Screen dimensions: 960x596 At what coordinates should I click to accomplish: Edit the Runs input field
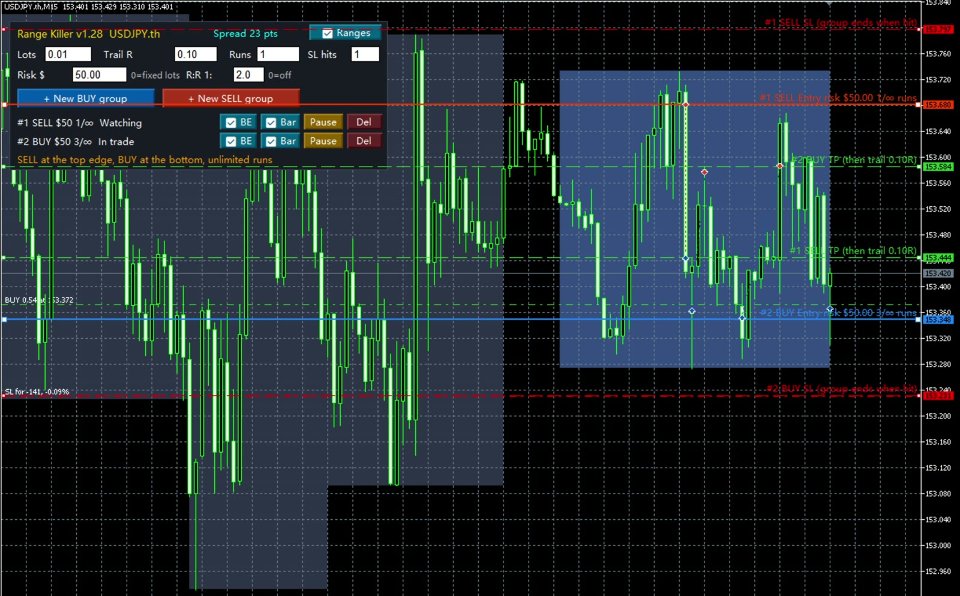pyautogui.click(x=278, y=55)
